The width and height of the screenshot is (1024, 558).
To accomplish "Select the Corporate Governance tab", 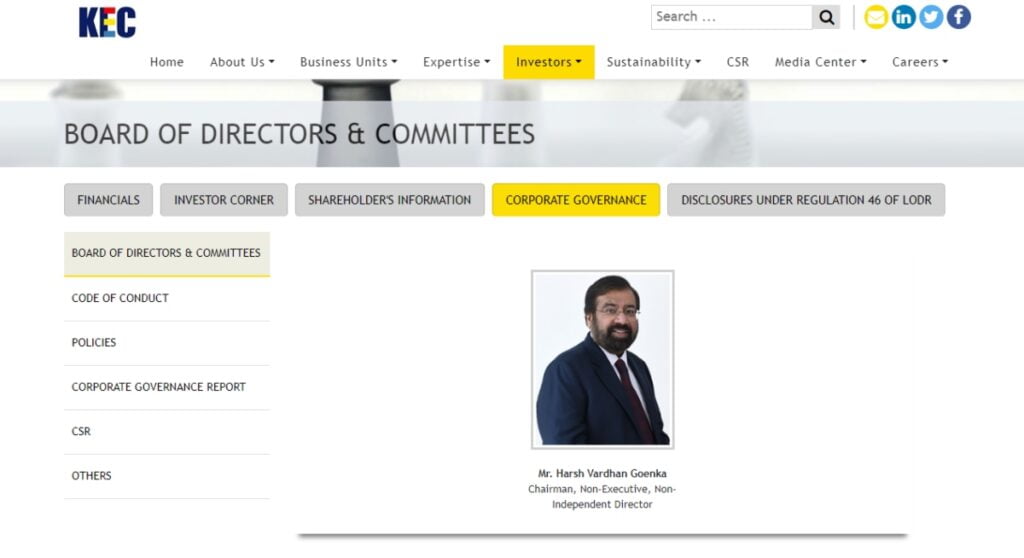I will 576,200.
